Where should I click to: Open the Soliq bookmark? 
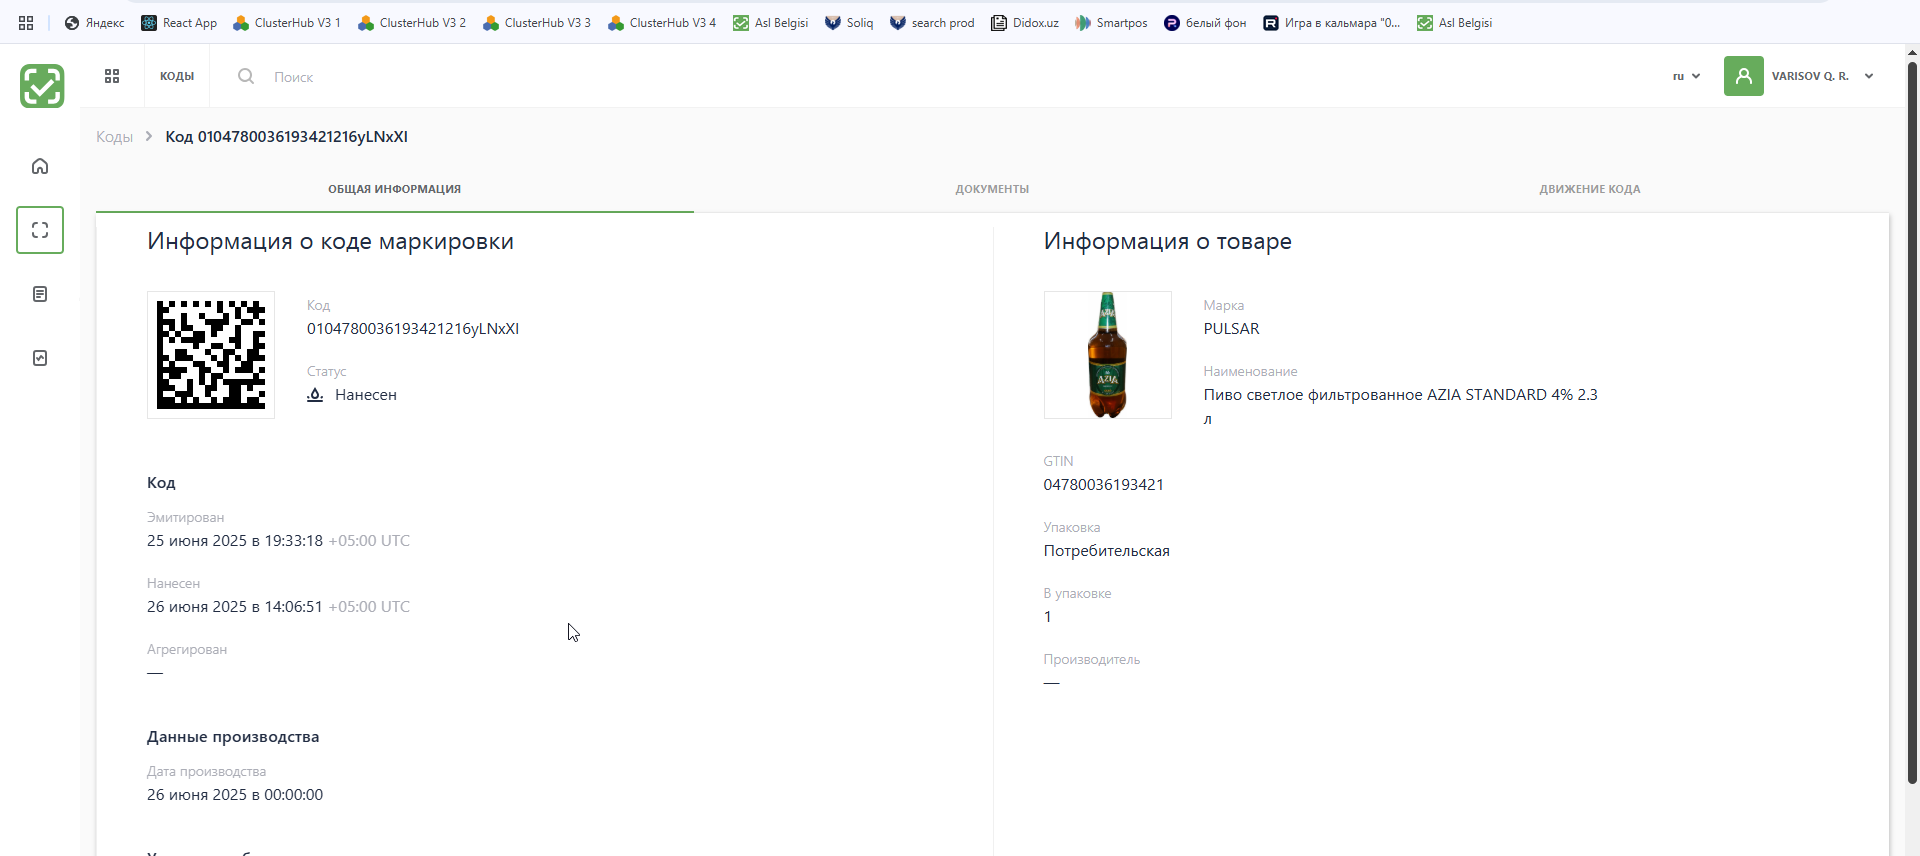coord(849,23)
